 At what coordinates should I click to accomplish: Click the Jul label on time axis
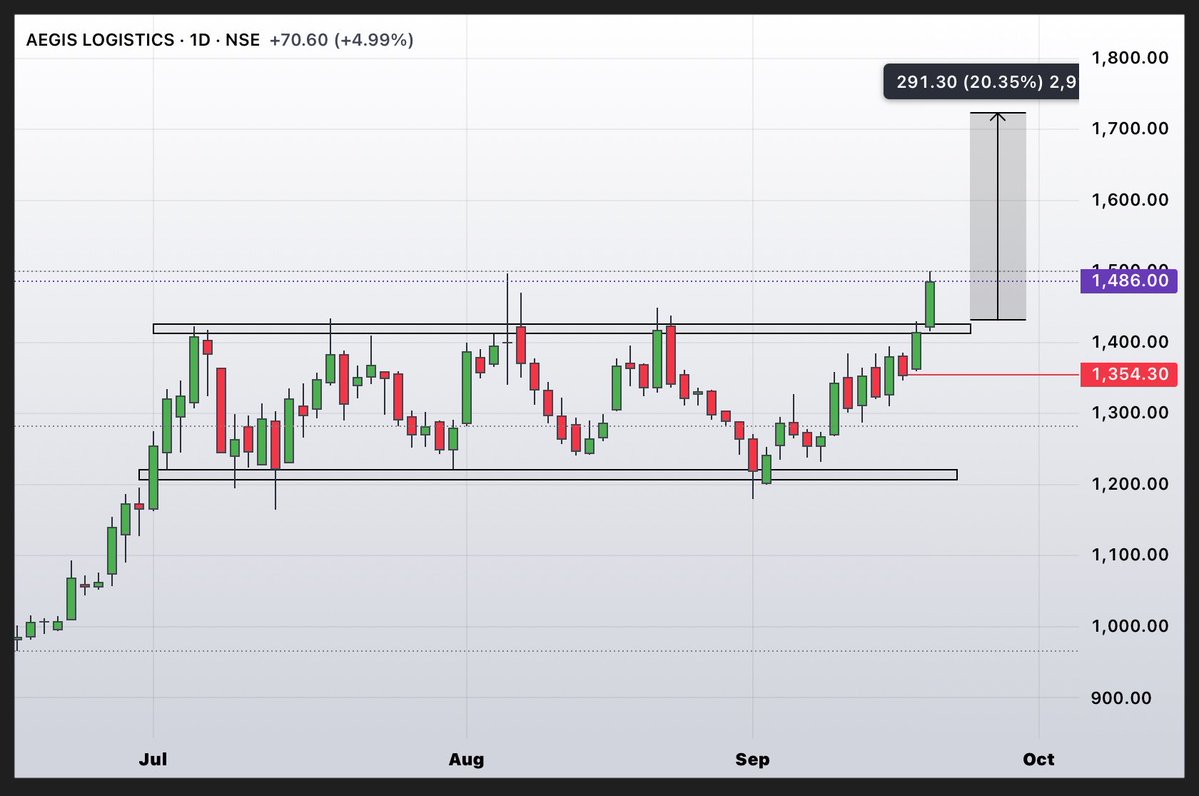[x=153, y=759]
